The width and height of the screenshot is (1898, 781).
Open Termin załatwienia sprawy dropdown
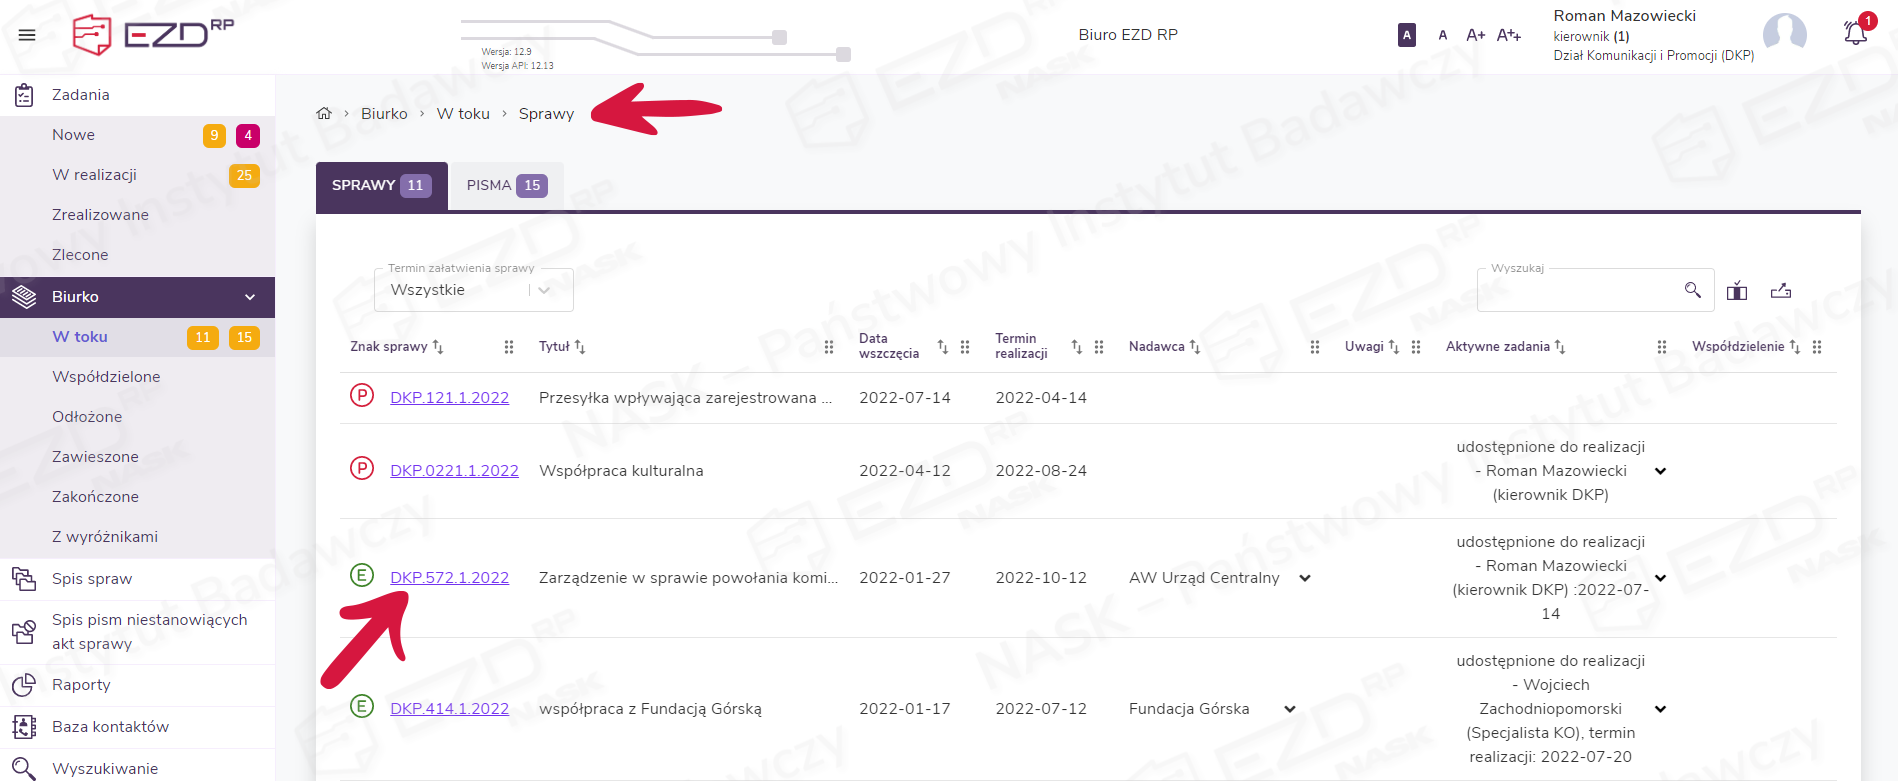[473, 290]
